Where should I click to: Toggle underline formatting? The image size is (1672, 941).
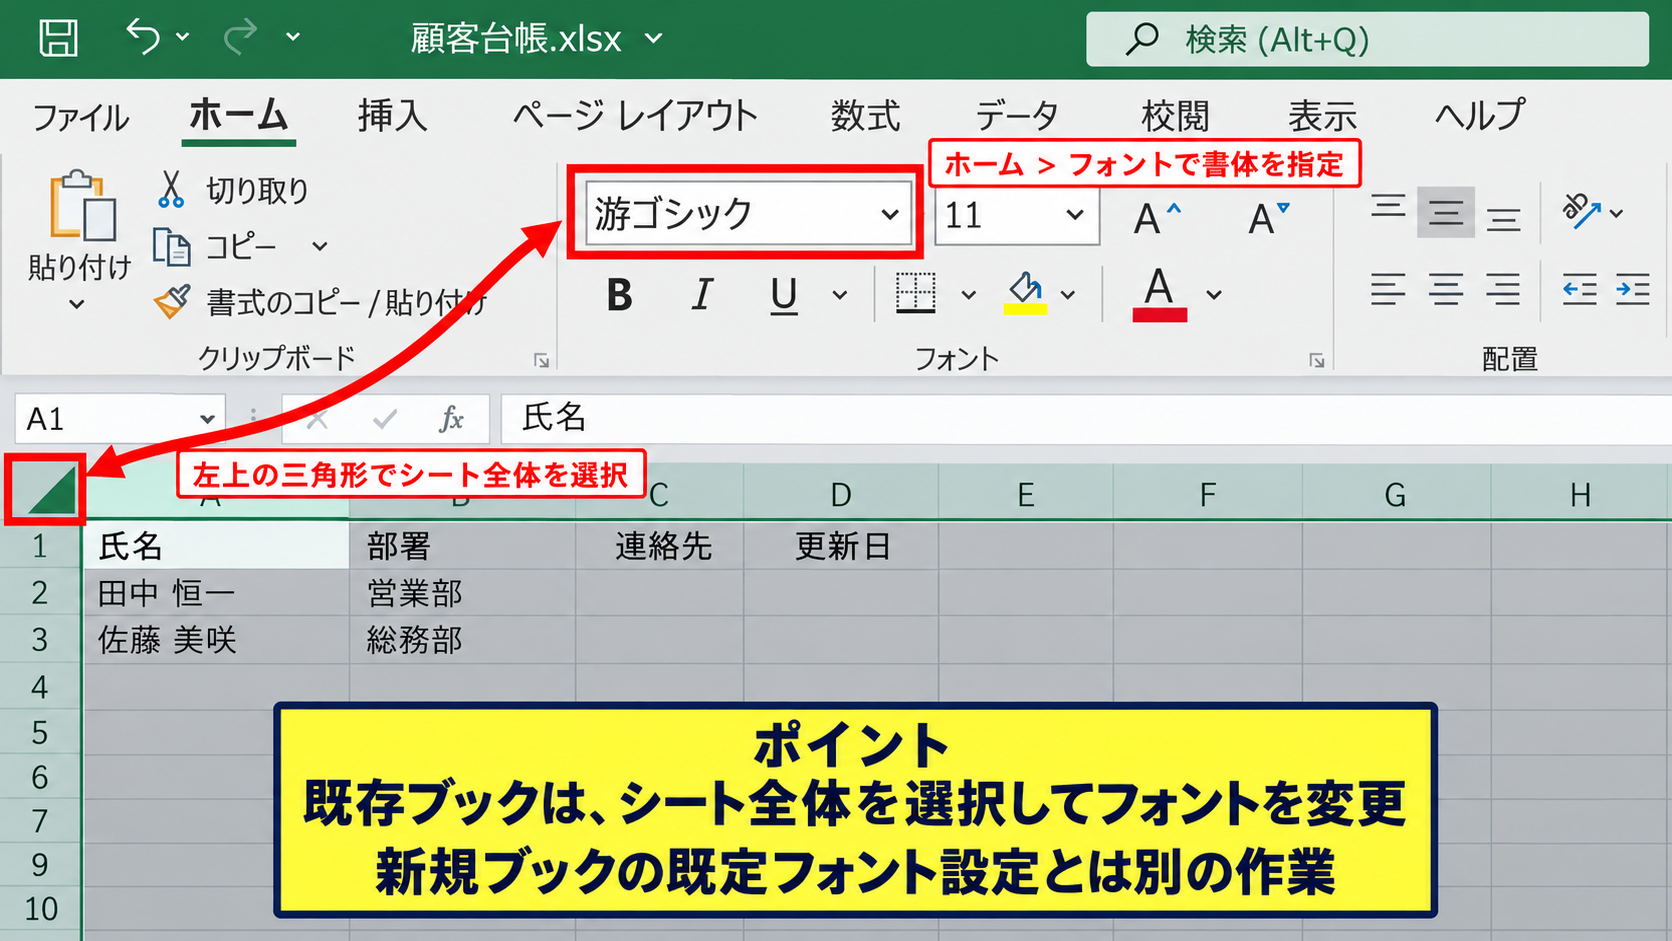pyautogui.click(x=784, y=296)
